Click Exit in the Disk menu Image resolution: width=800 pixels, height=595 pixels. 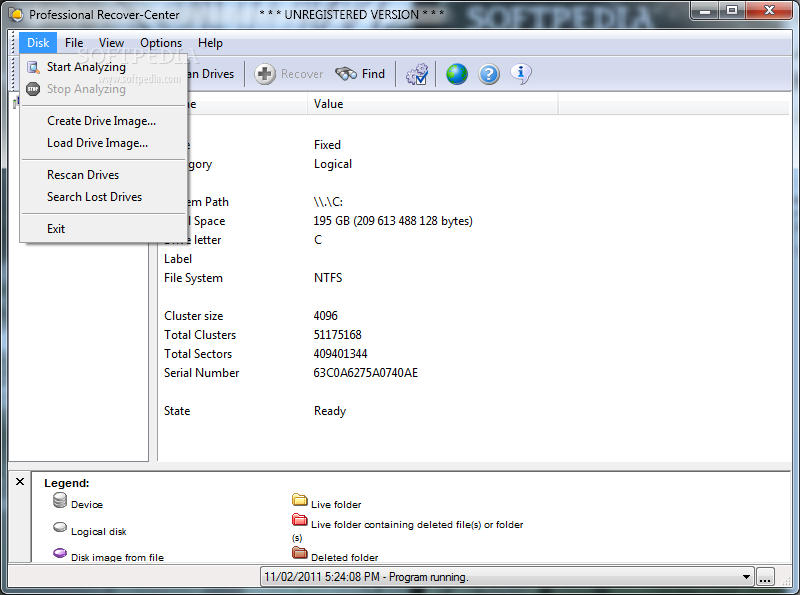pyautogui.click(x=104, y=229)
